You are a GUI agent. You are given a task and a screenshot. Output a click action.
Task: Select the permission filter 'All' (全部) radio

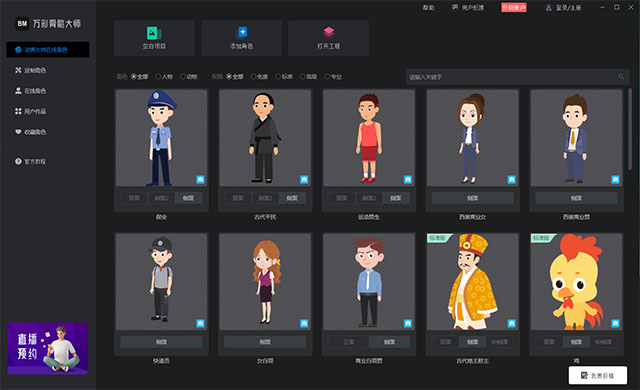pyautogui.click(x=229, y=76)
